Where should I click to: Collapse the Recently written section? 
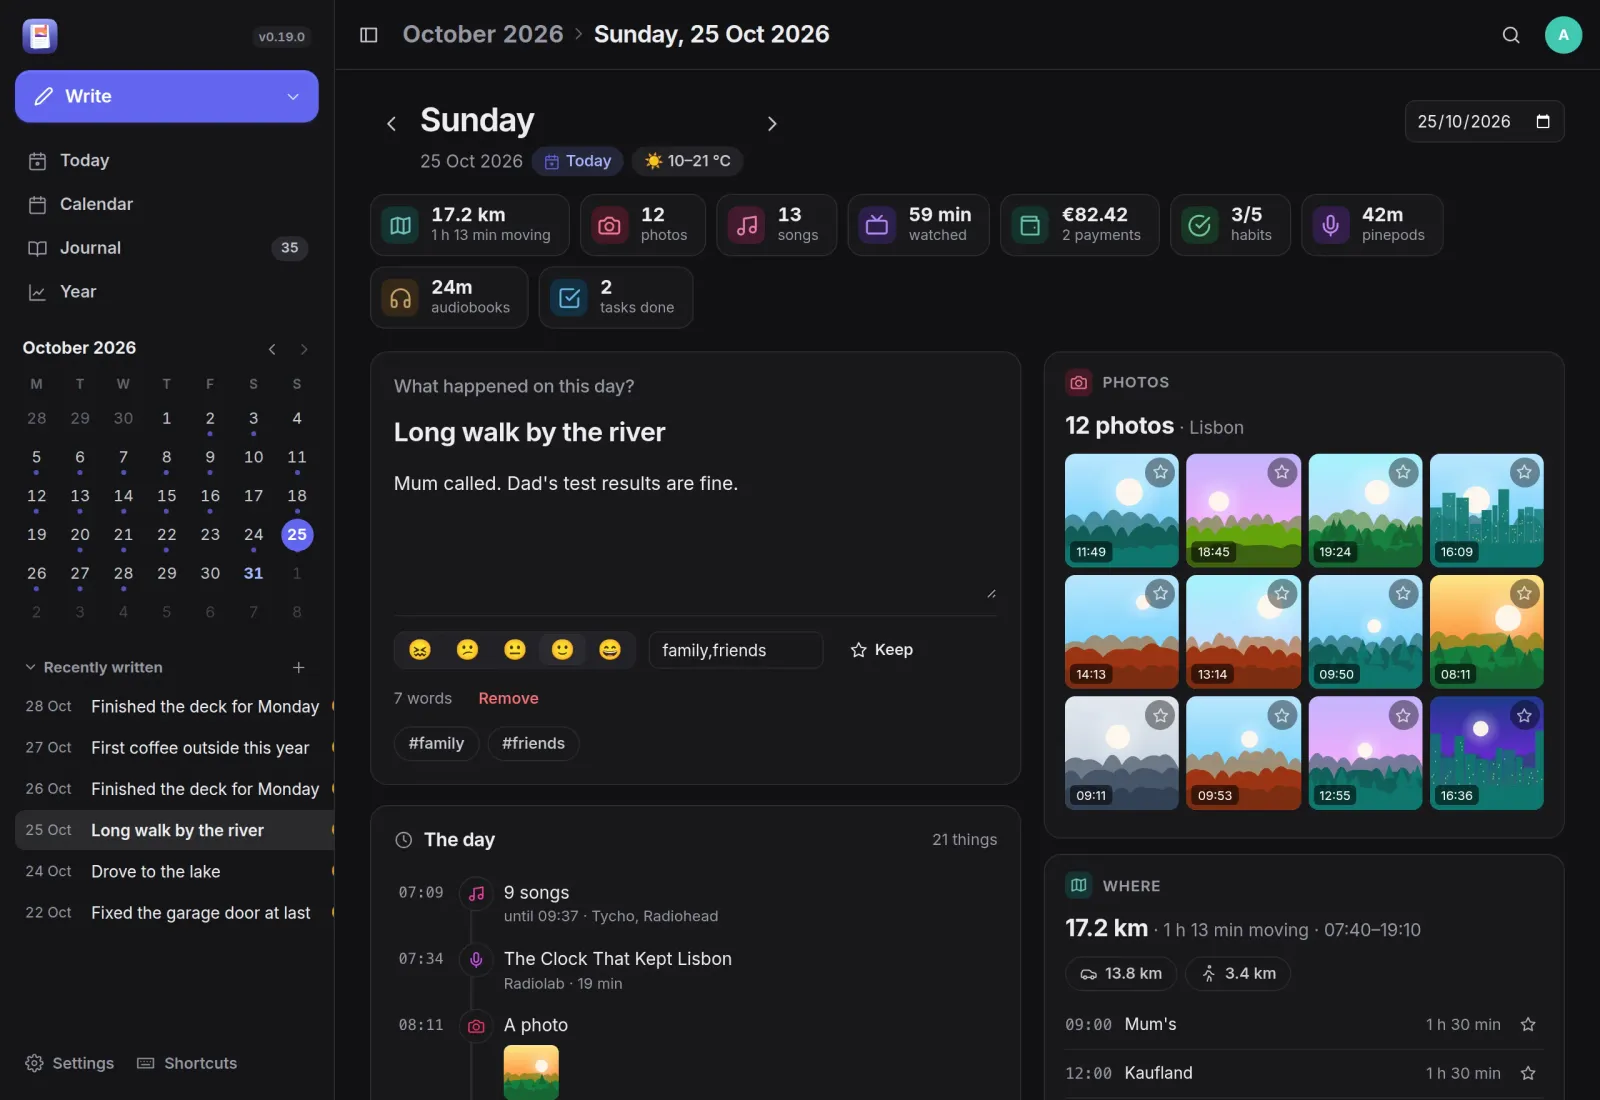point(92,667)
